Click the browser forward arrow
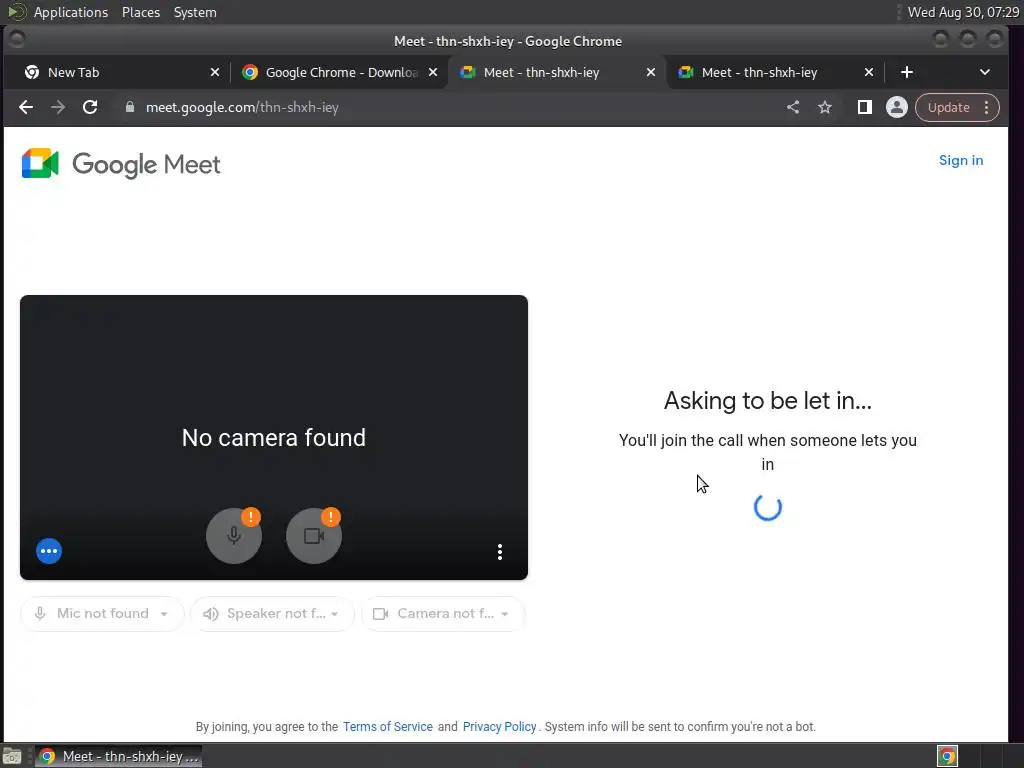This screenshot has width=1024, height=768. tap(57, 107)
